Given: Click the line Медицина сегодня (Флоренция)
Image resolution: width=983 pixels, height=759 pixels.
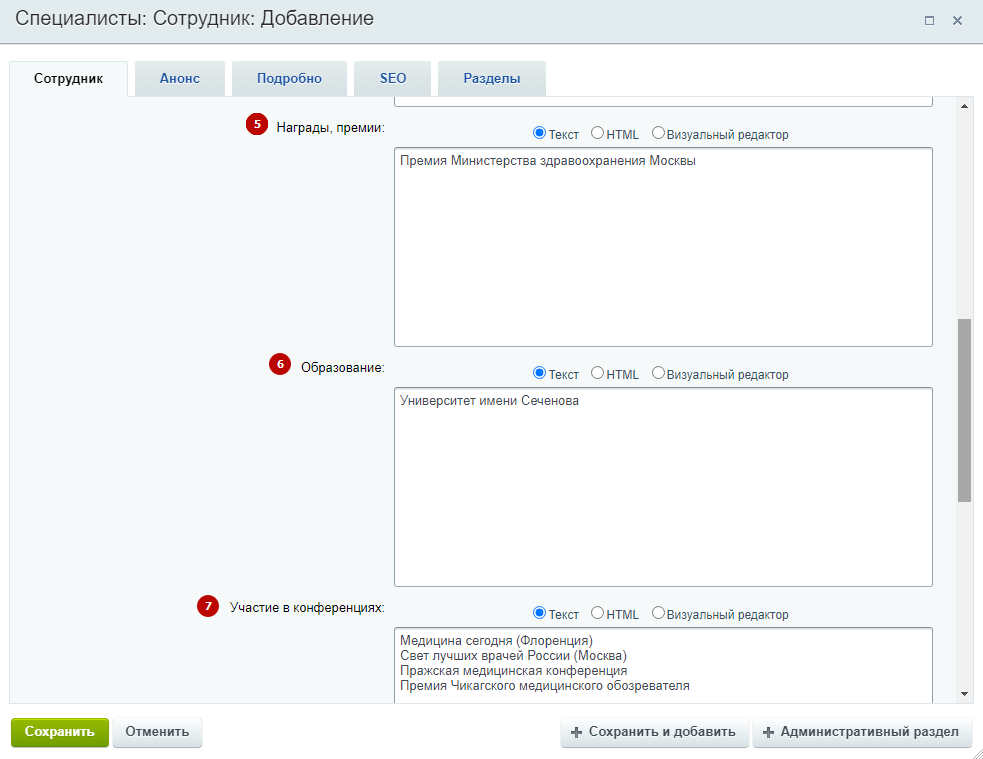Looking at the screenshot, I should (497, 641).
